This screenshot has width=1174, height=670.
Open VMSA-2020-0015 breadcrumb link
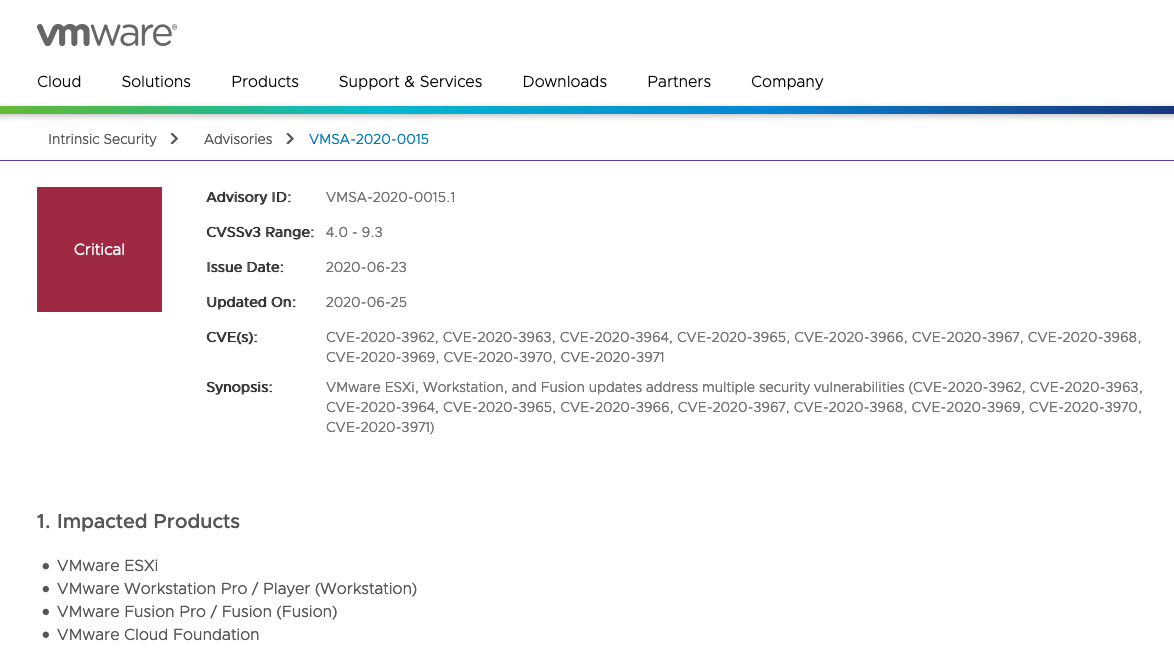(x=369, y=139)
